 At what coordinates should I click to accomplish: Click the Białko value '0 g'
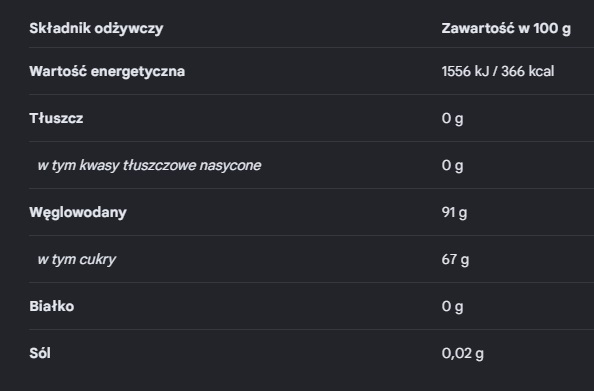click(x=452, y=307)
